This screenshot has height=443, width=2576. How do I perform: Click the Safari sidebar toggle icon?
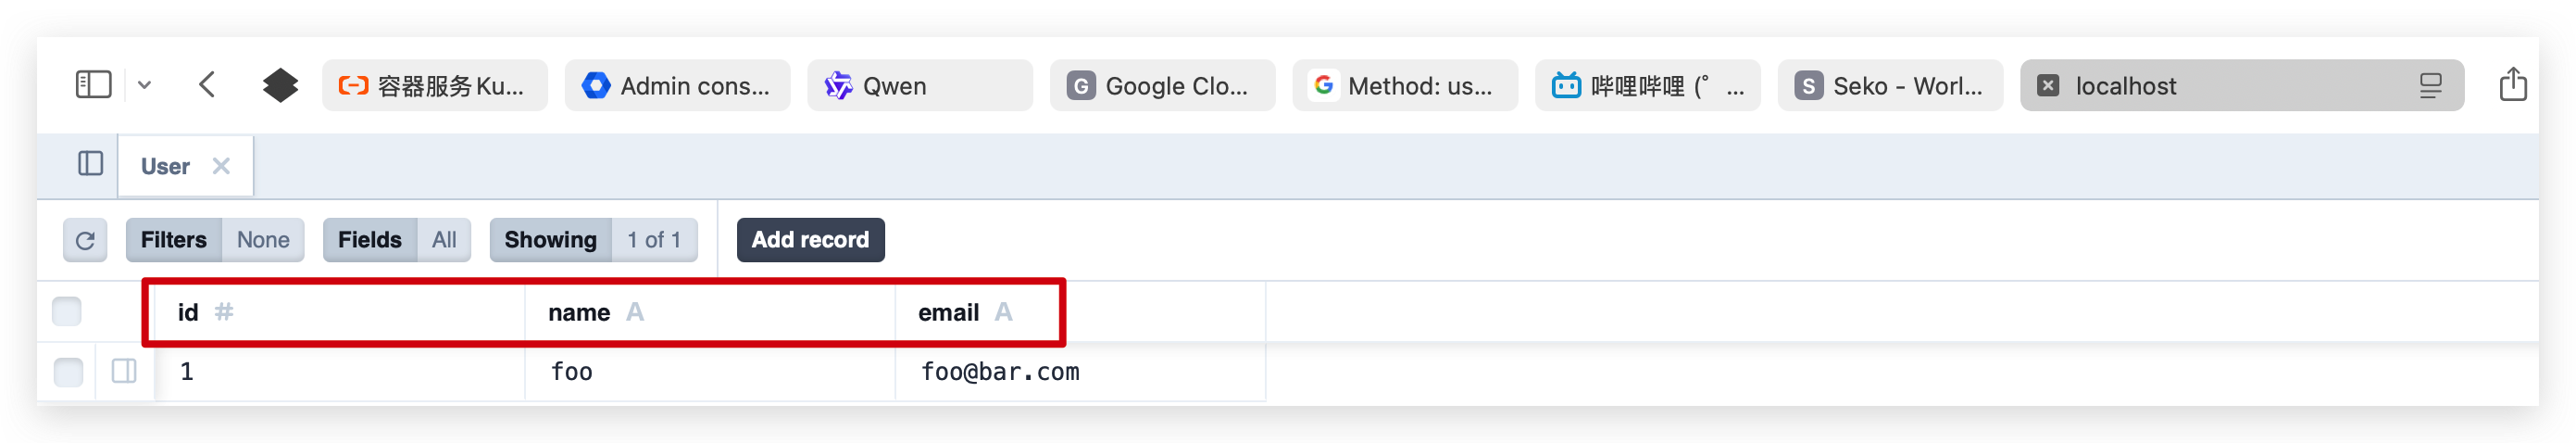tap(94, 85)
